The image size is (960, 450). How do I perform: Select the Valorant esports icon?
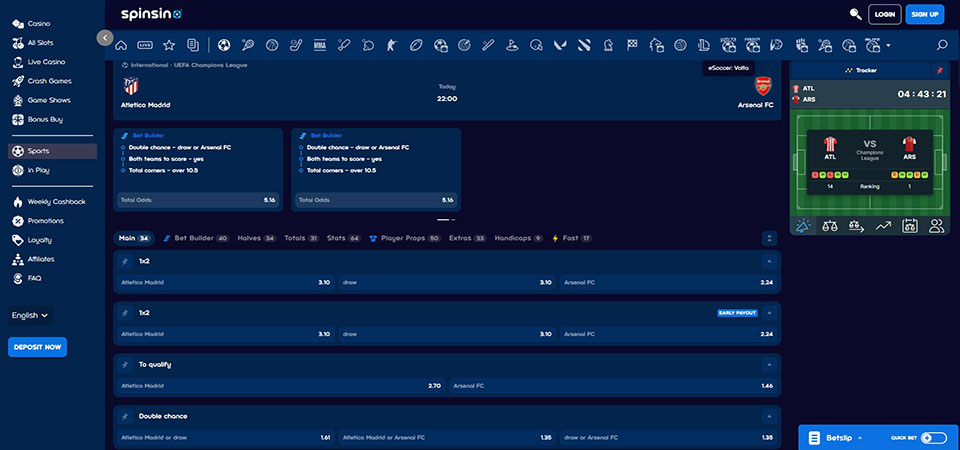point(560,45)
